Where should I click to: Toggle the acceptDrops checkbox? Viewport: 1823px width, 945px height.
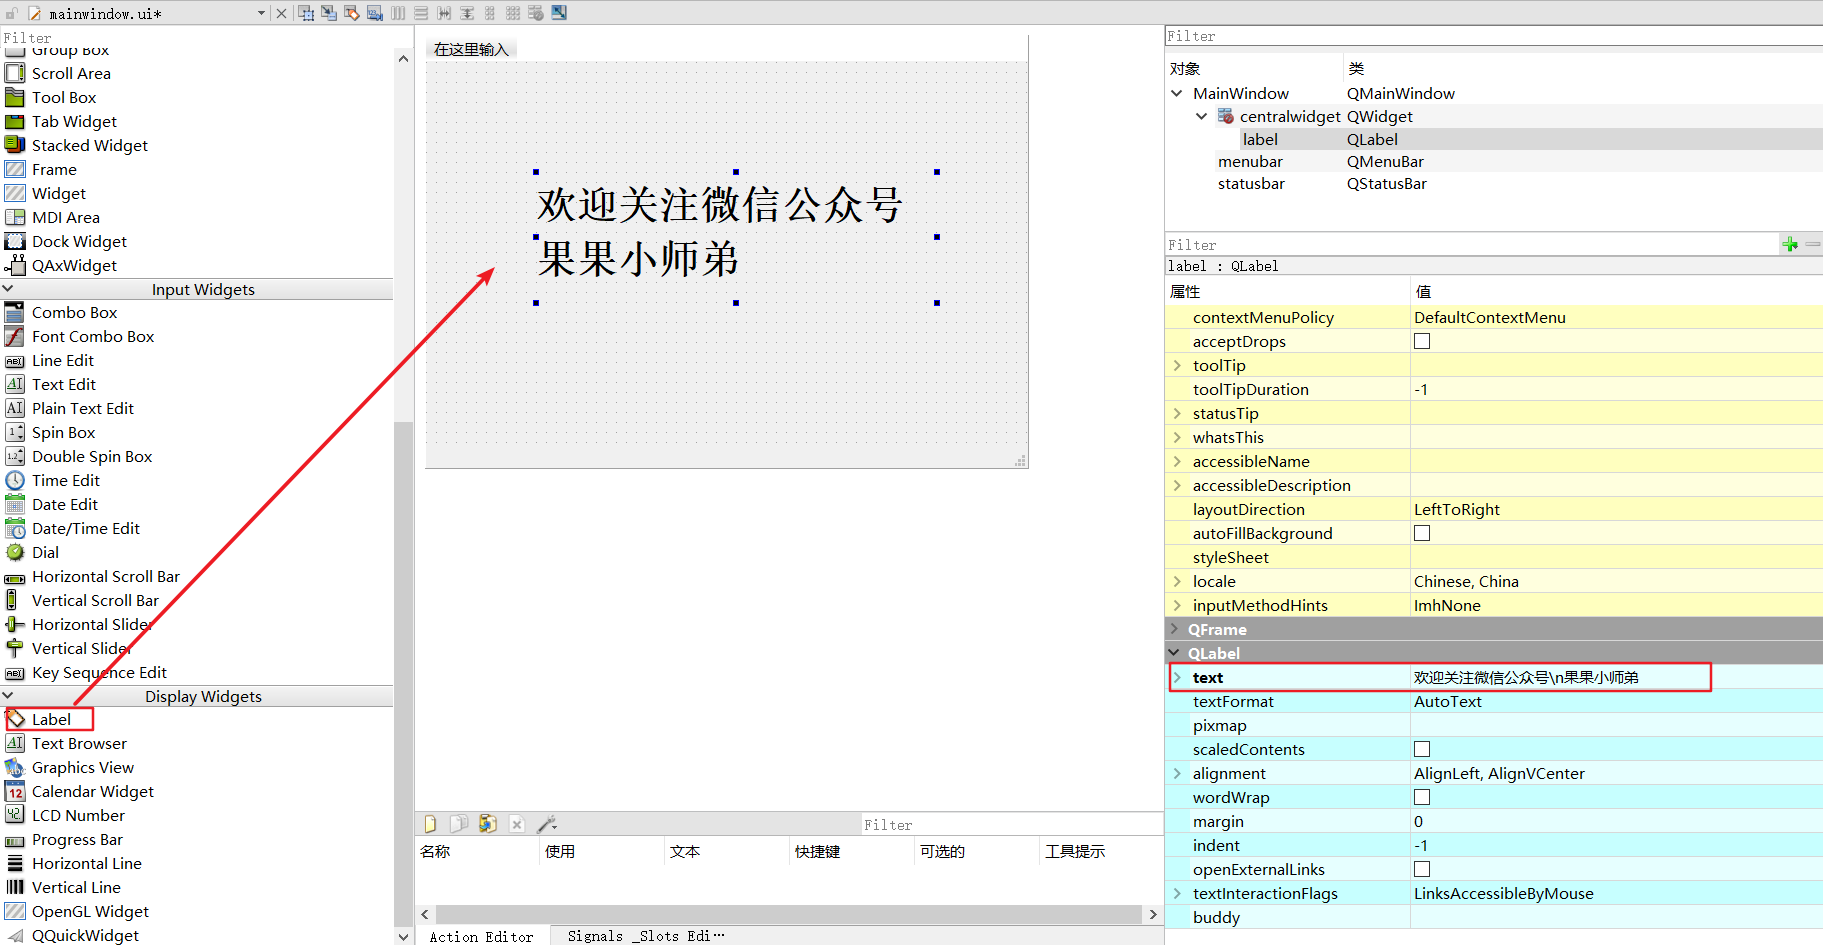point(1422,341)
